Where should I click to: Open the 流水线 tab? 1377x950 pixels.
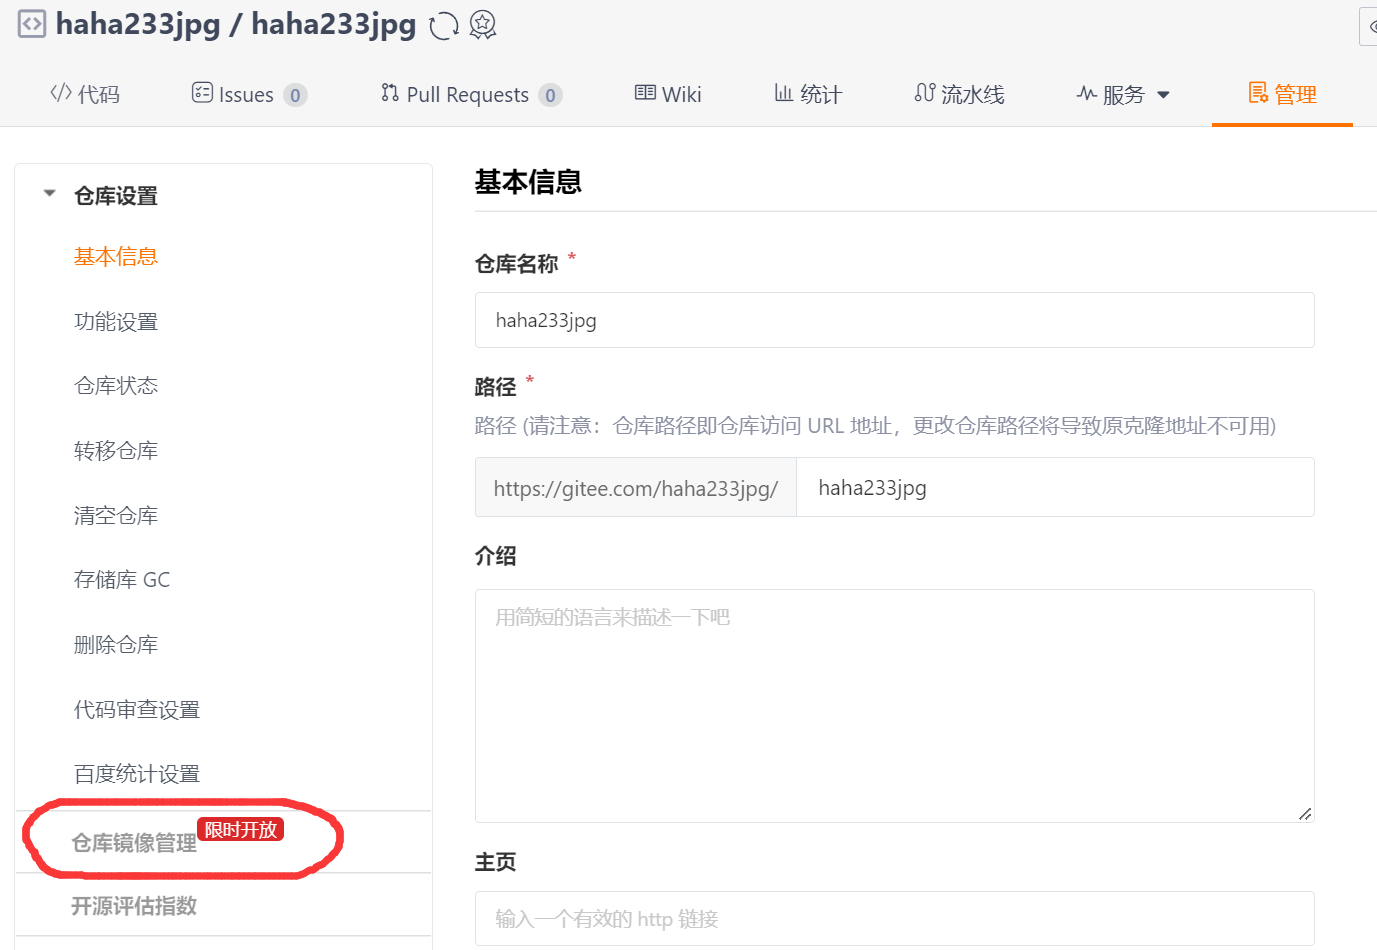(x=959, y=94)
